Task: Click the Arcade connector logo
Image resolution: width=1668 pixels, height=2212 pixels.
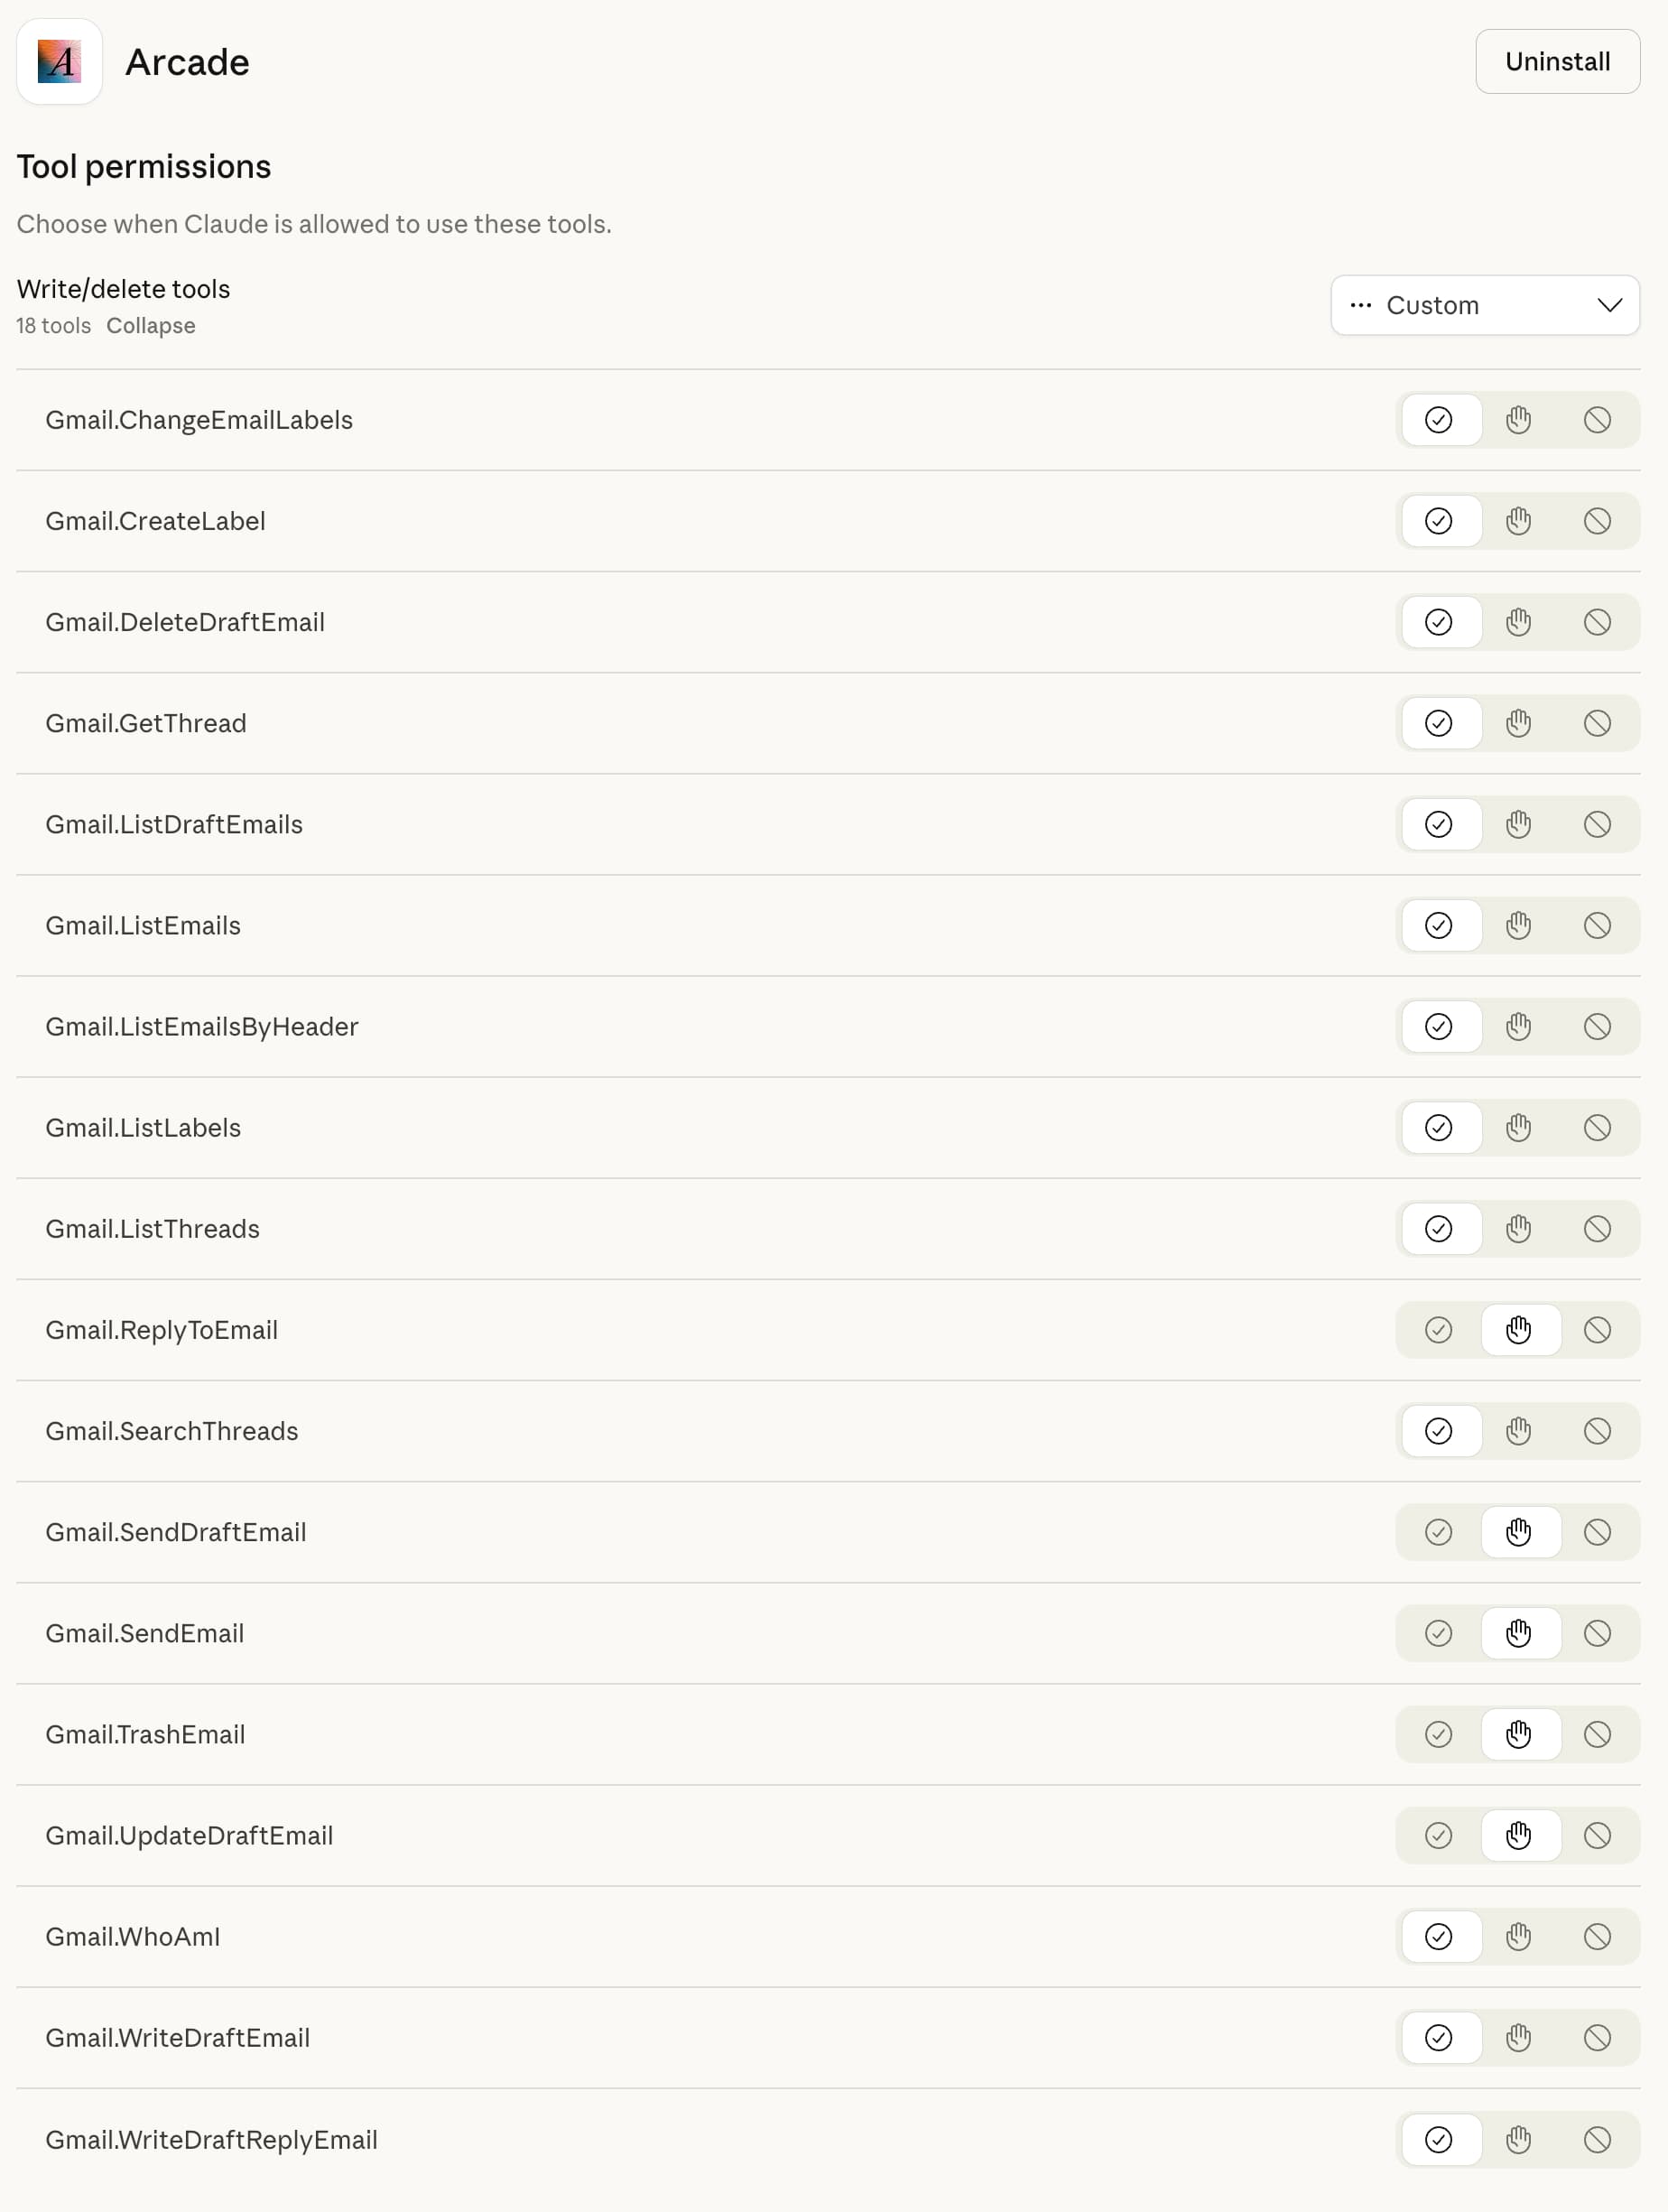Action: [59, 61]
